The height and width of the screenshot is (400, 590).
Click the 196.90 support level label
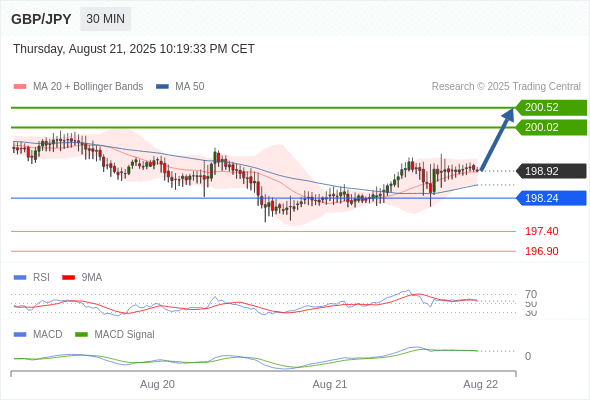541,251
